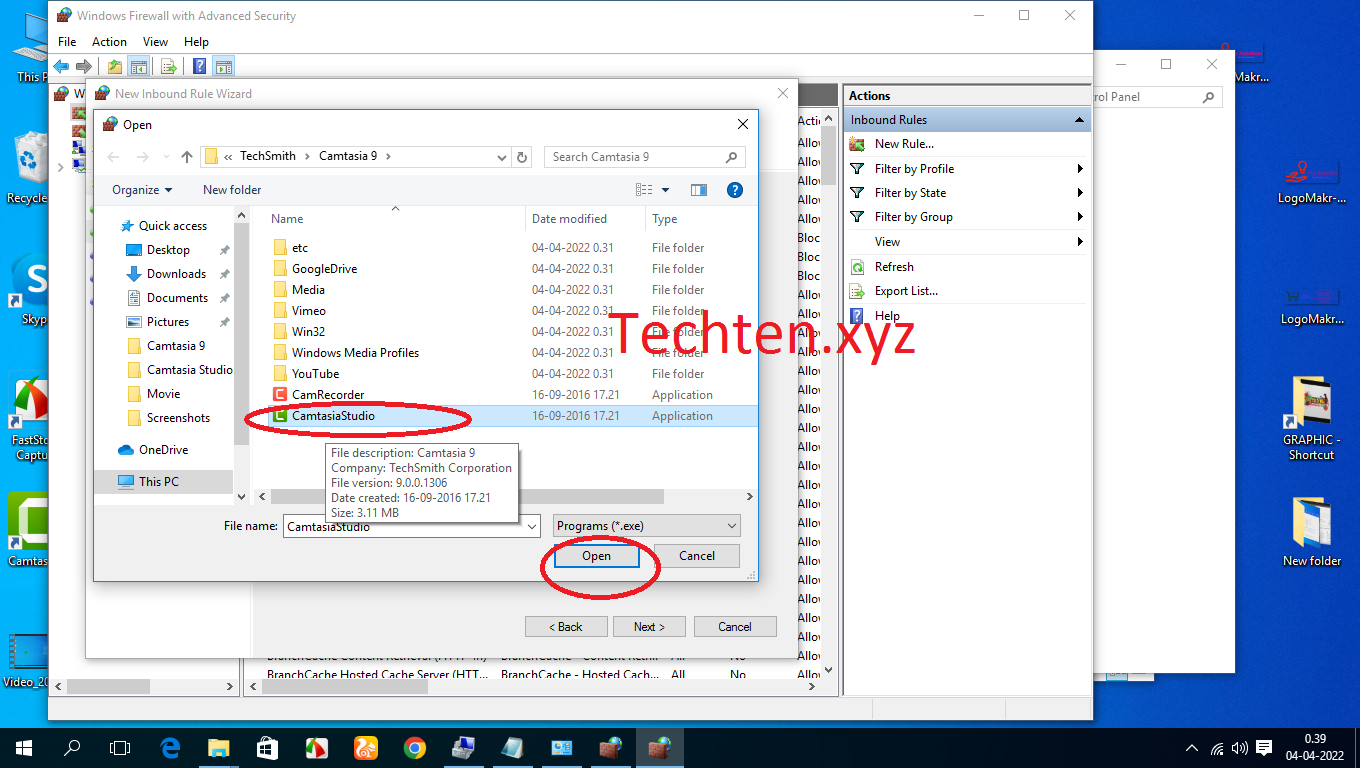Open Desktop under Quick access

(x=168, y=250)
